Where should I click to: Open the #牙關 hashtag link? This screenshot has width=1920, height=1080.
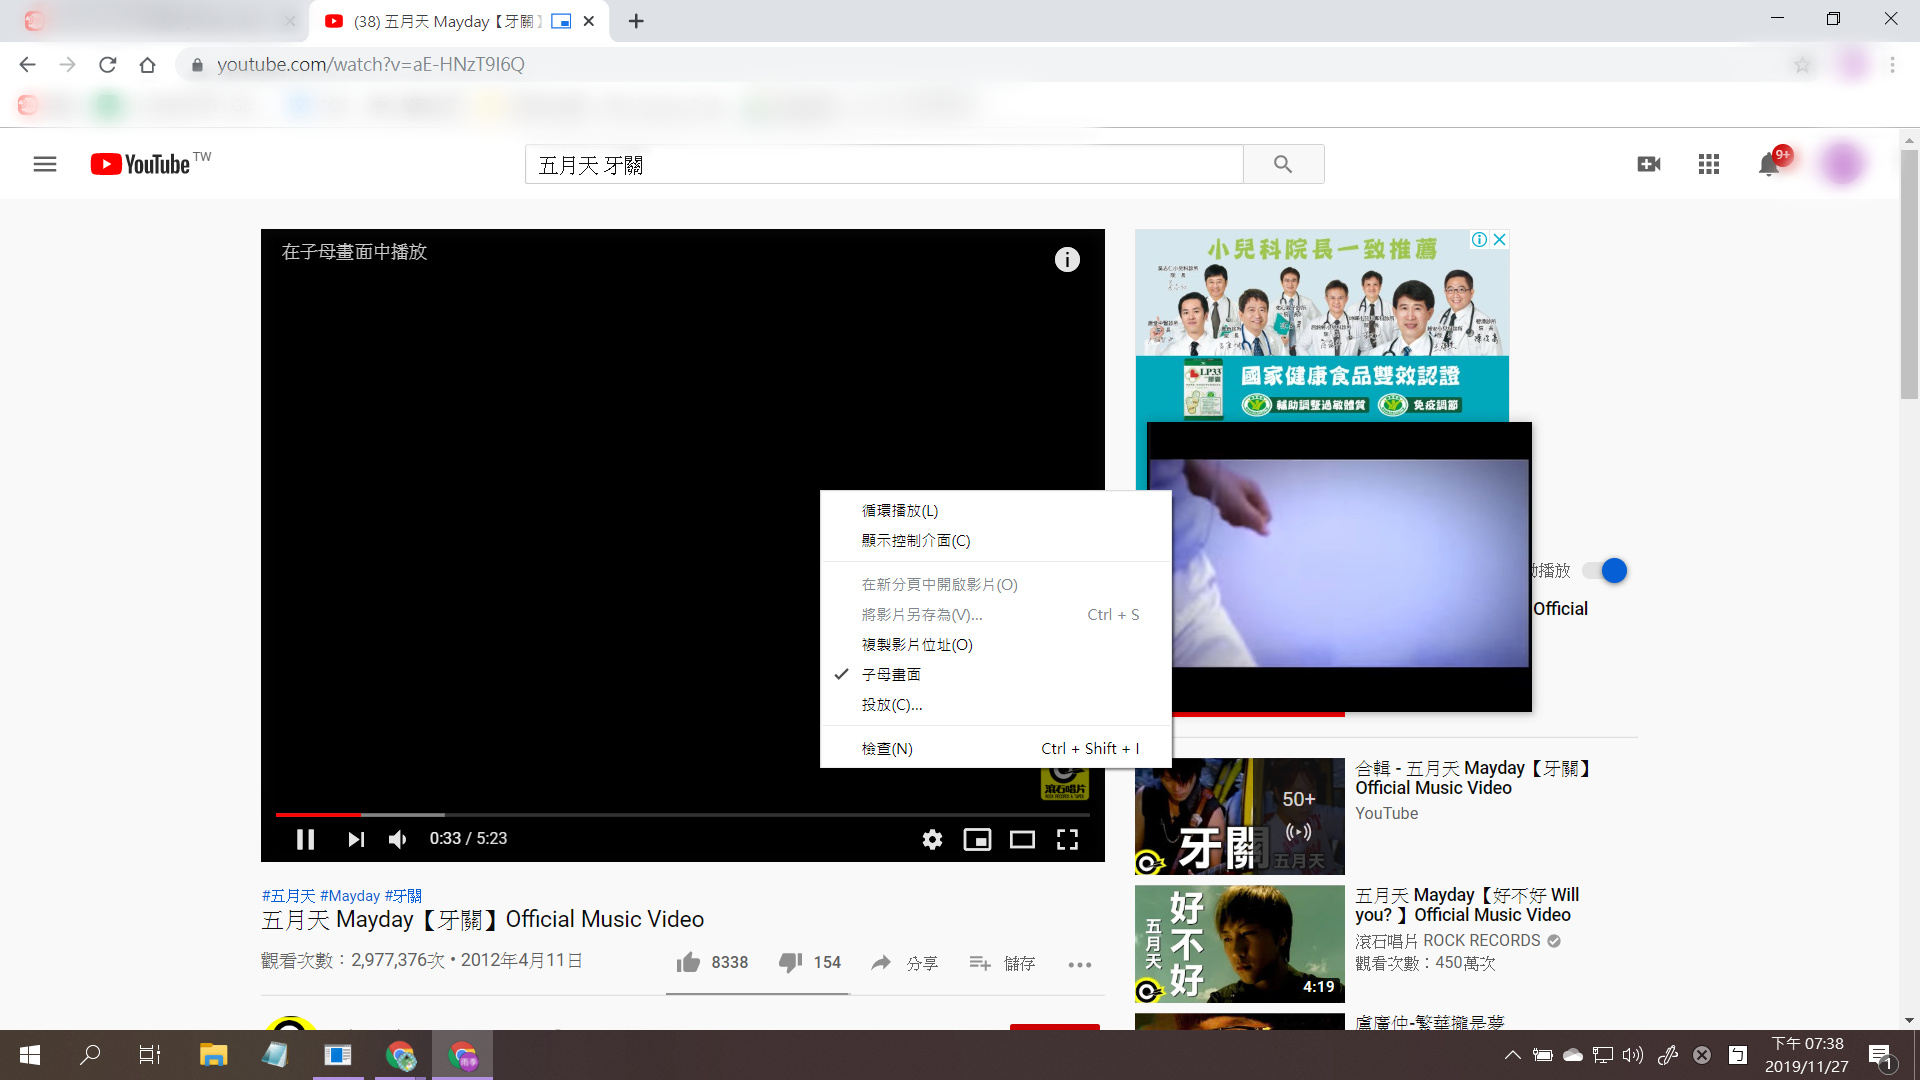click(403, 896)
